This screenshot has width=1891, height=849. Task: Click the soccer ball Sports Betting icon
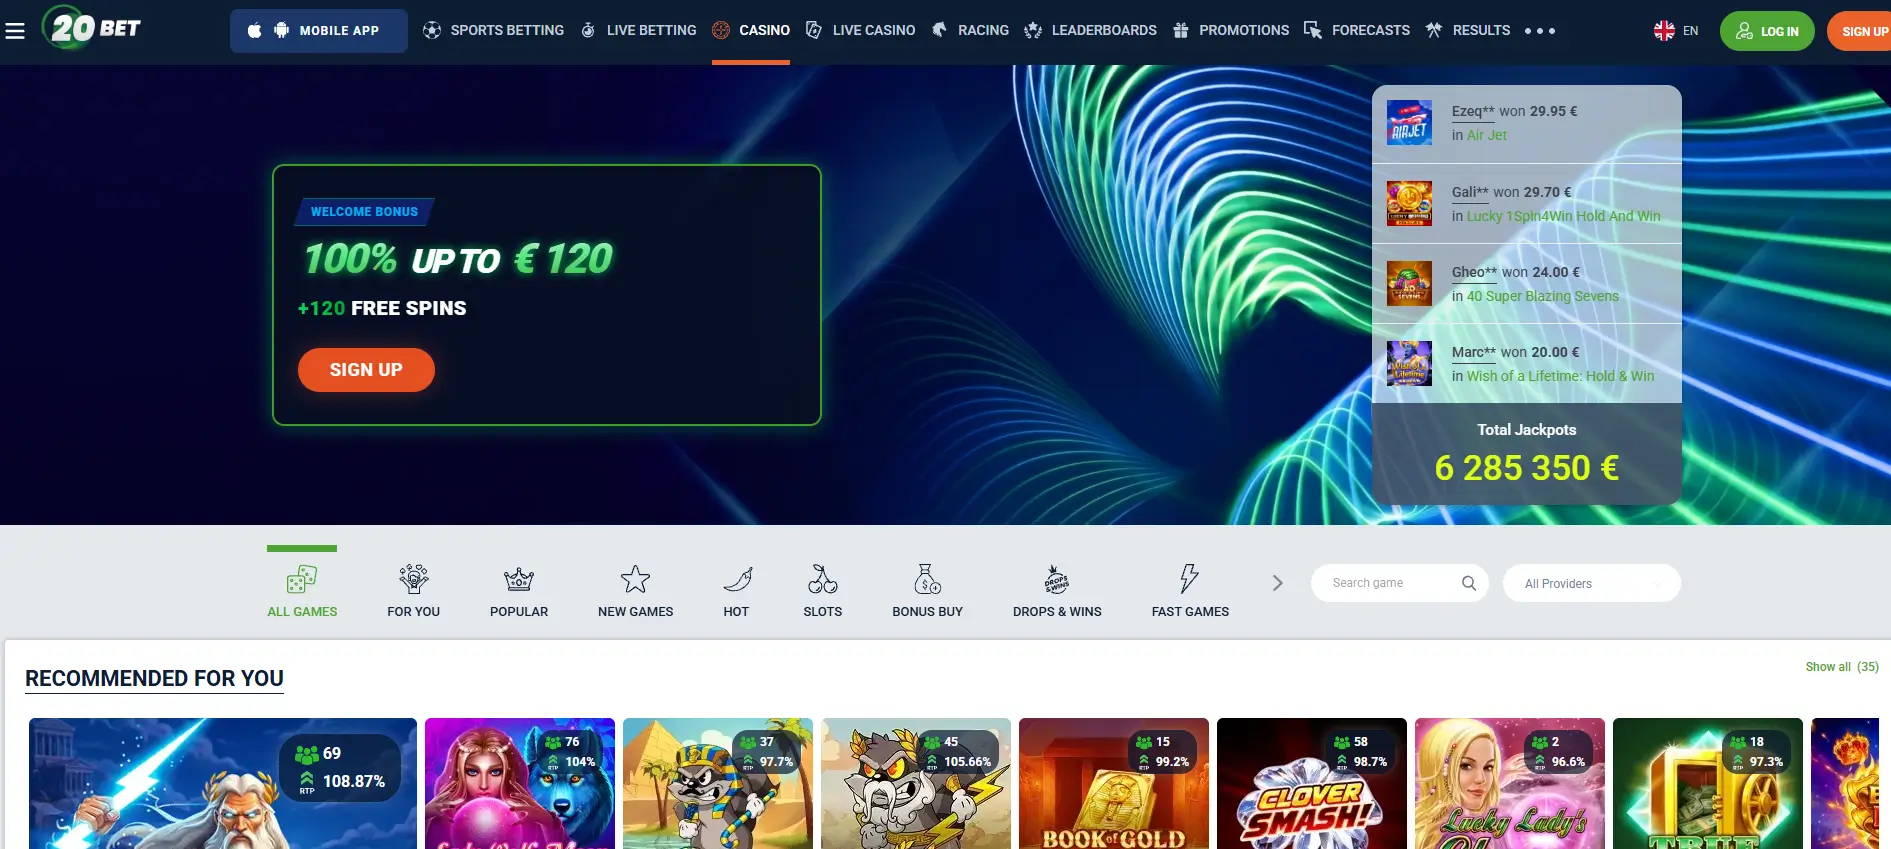pos(432,31)
